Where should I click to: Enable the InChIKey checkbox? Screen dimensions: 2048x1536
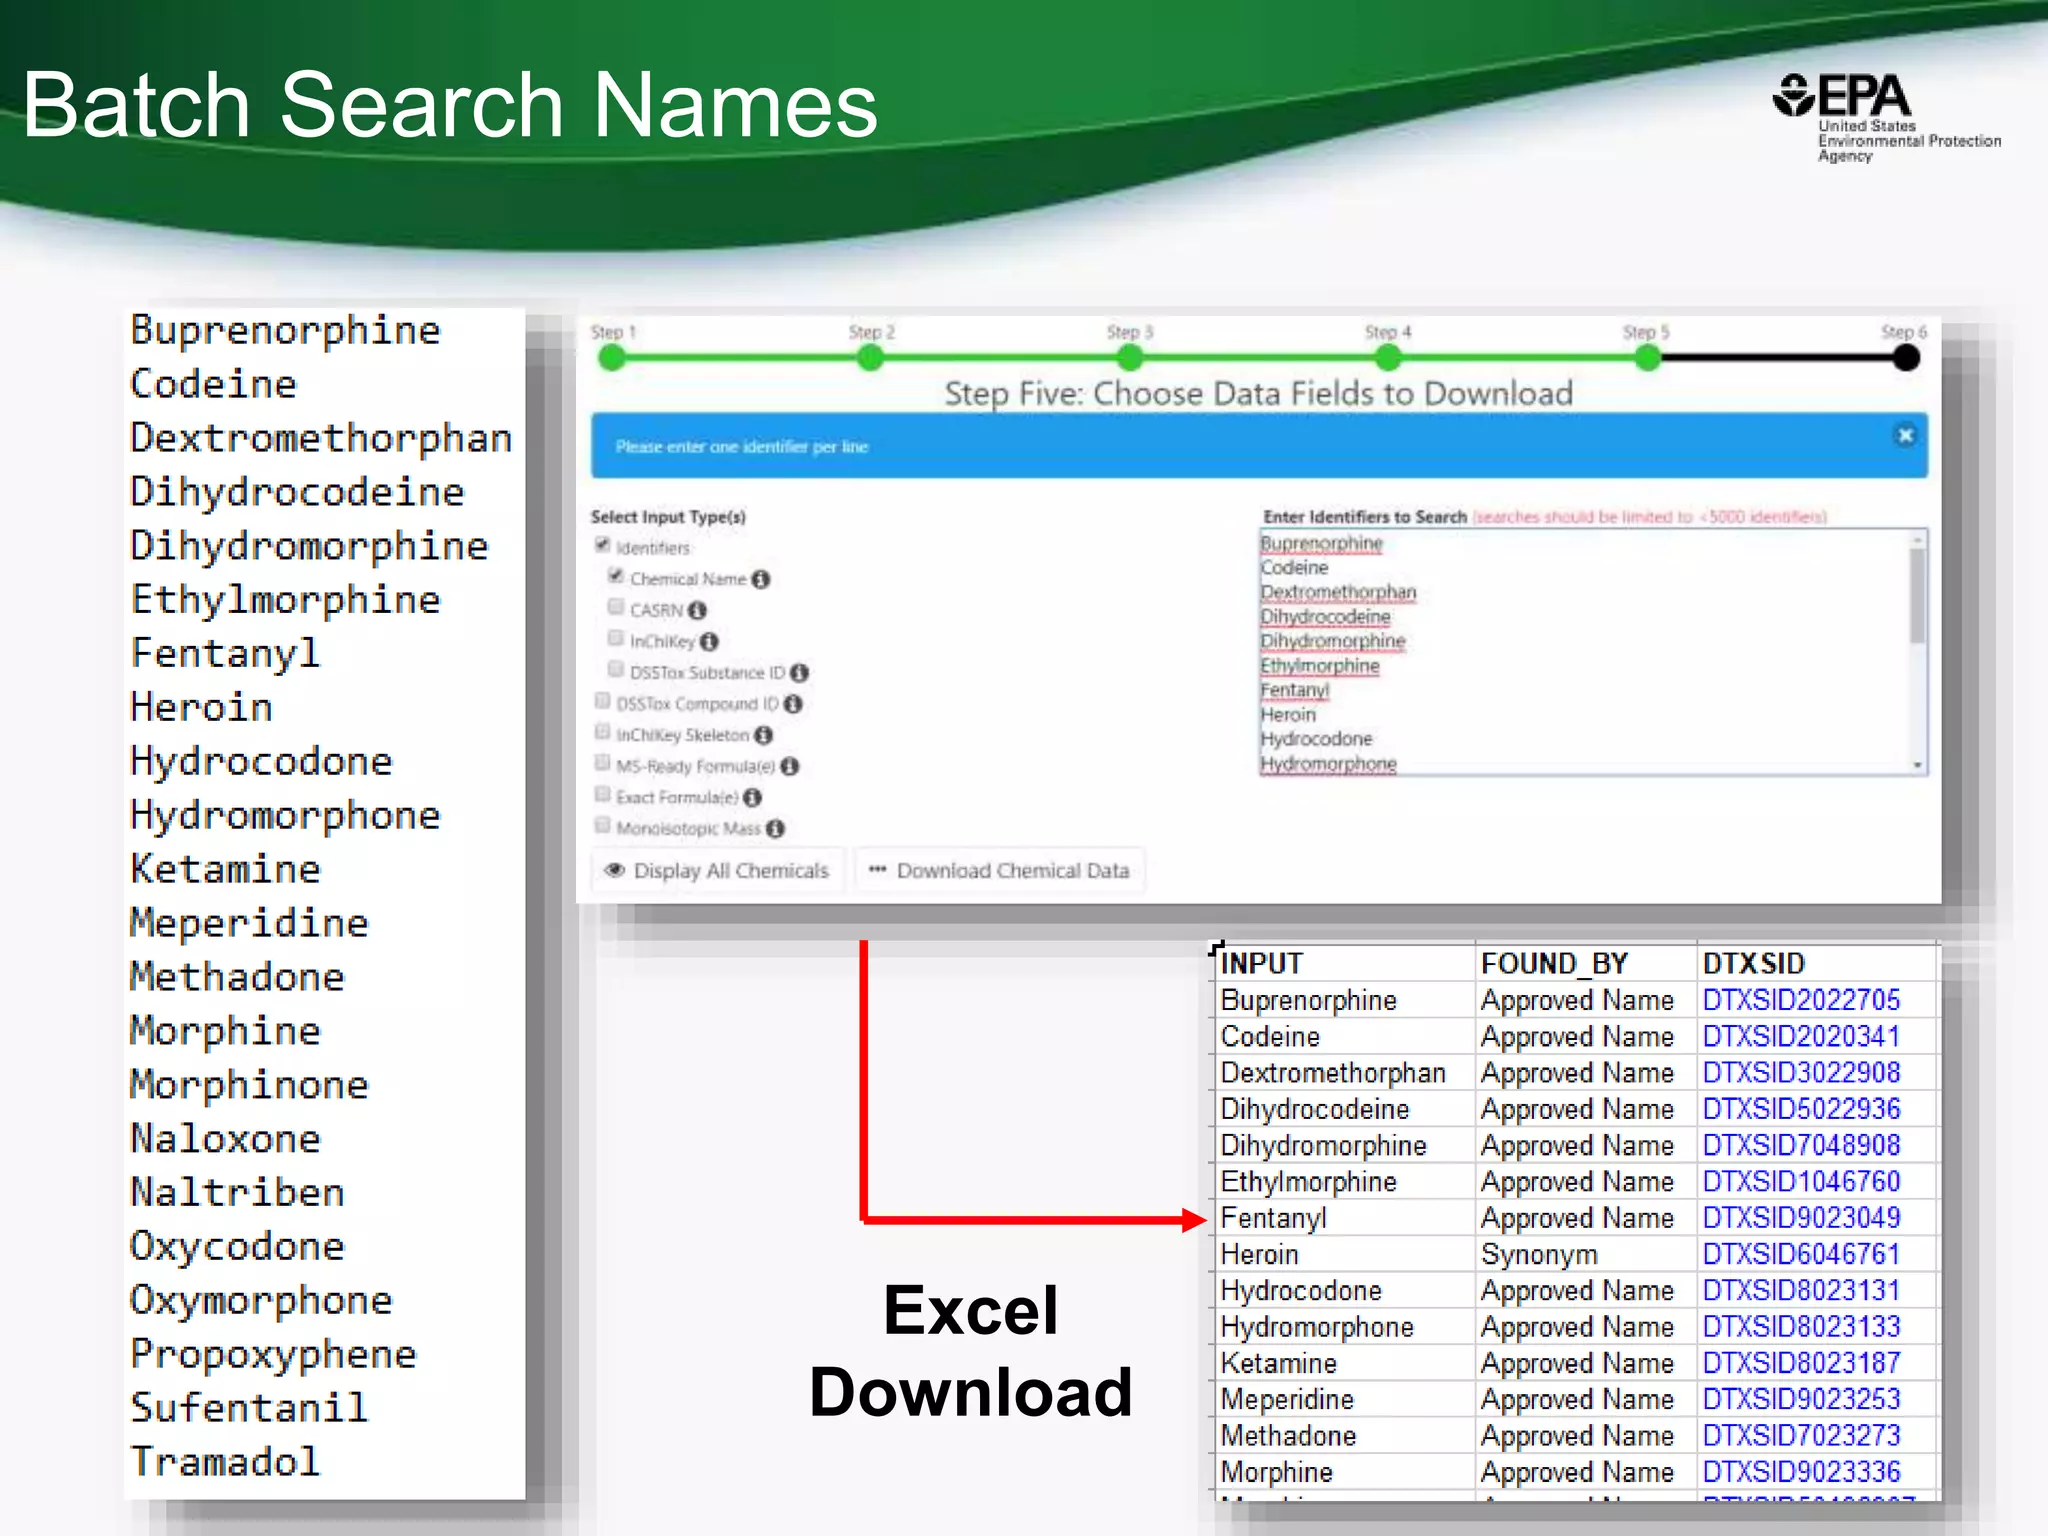tap(616, 638)
